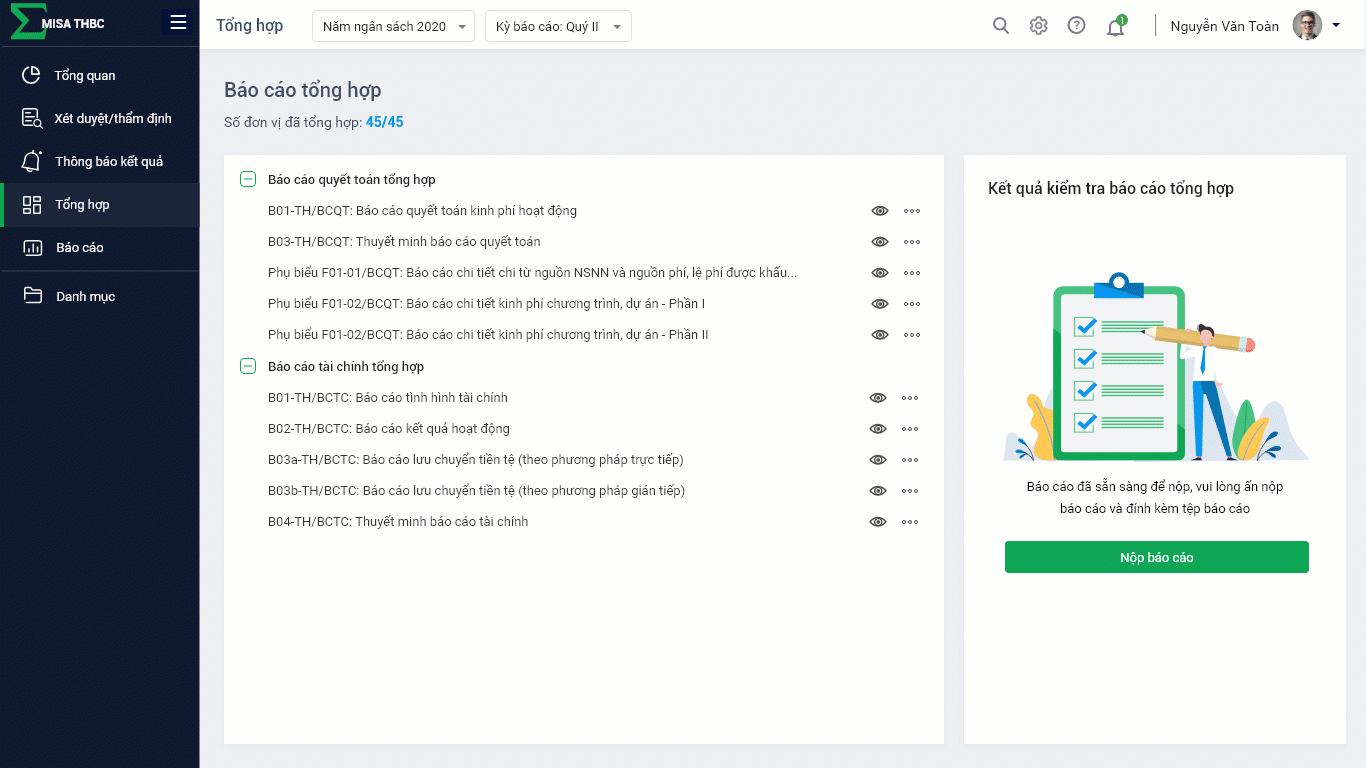Open more options for B03-TH/BCQT report
Image resolution: width=1366 pixels, height=768 pixels.
pos(911,242)
